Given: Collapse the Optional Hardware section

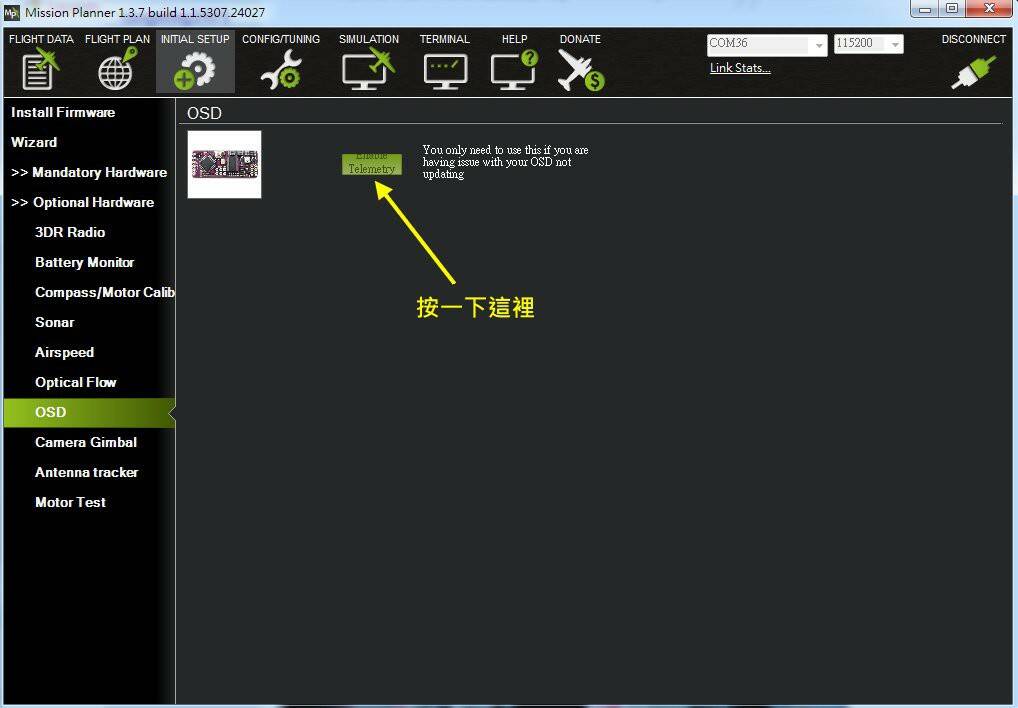Looking at the screenshot, I should click(82, 202).
